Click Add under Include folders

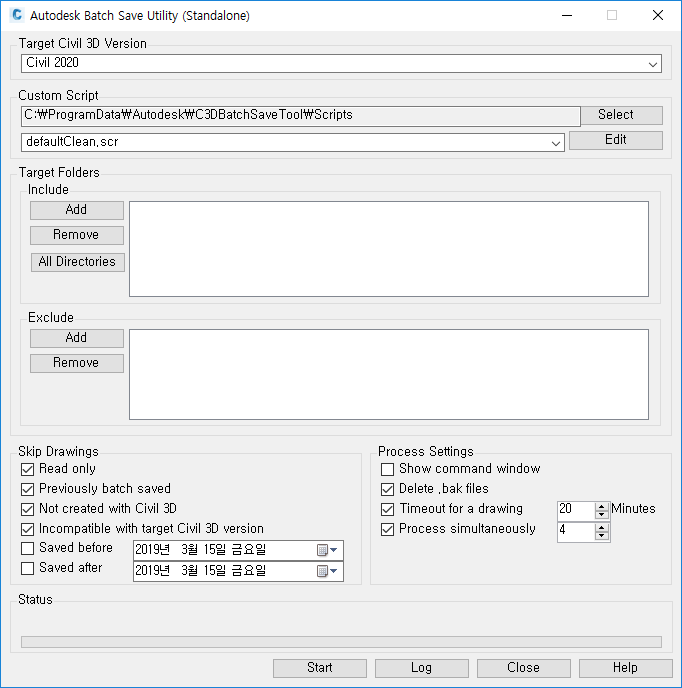pyautogui.click(x=77, y=210)
